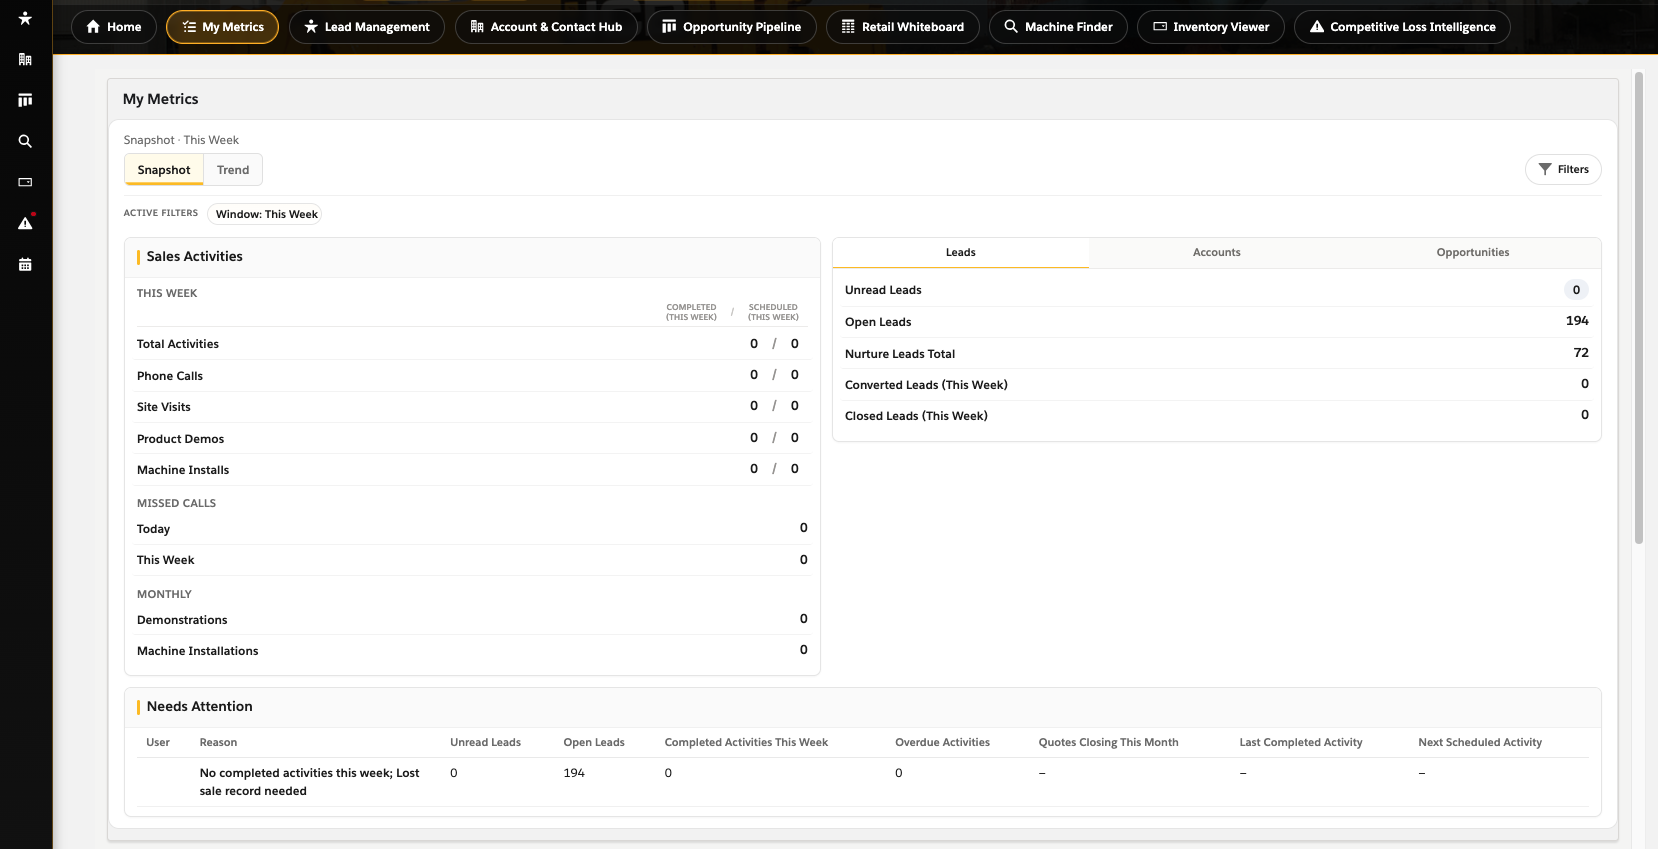
Task: Sort by Overdue Activities column header
Action: 942,742
